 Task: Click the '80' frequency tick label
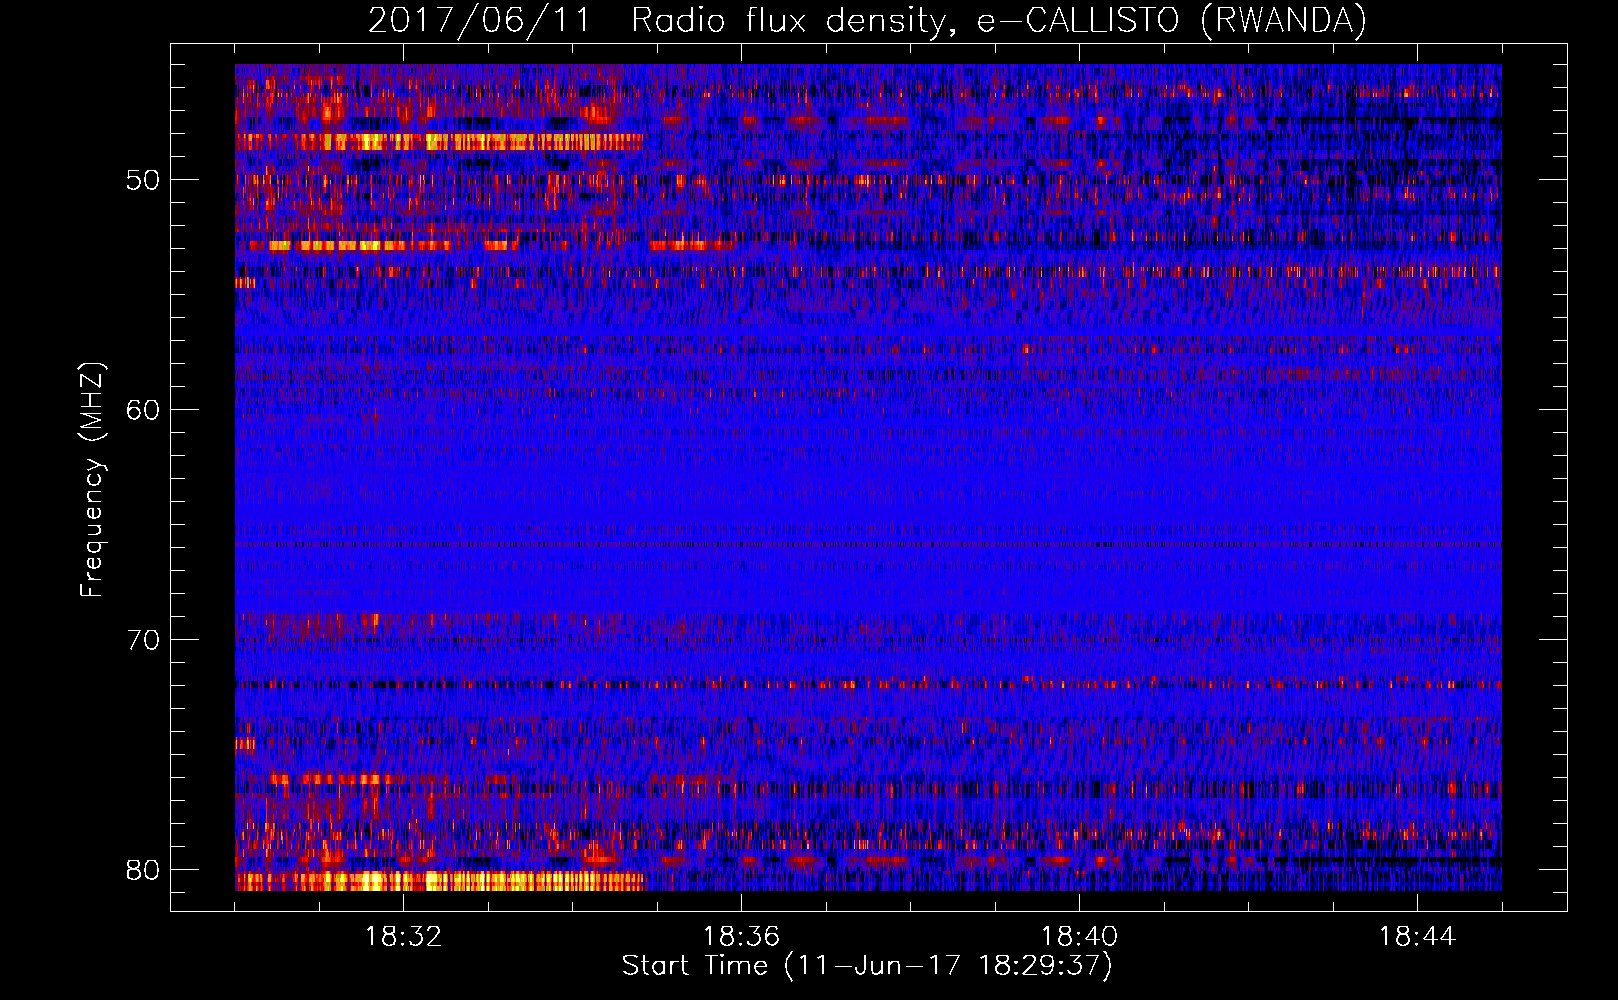pos(143,870)
